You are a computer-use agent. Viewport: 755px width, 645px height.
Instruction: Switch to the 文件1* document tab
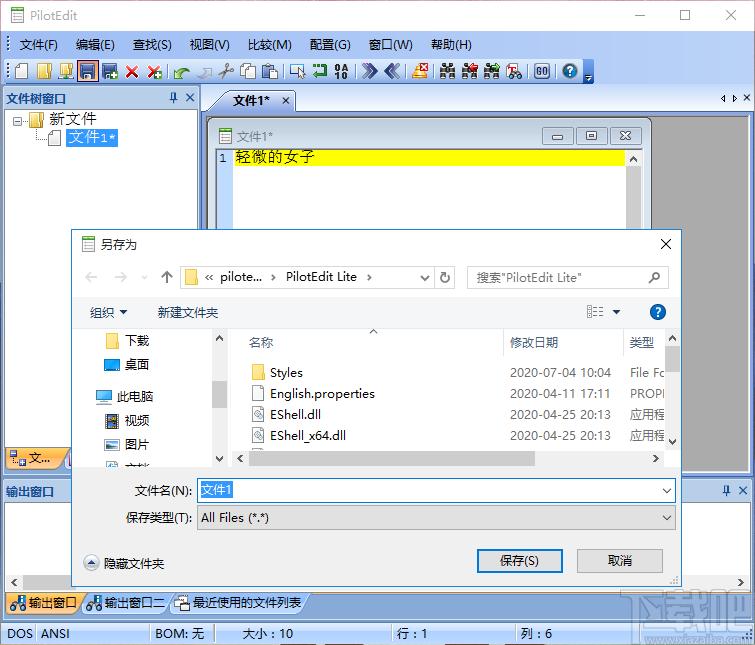pyautogui.click(x=251, y=100)
